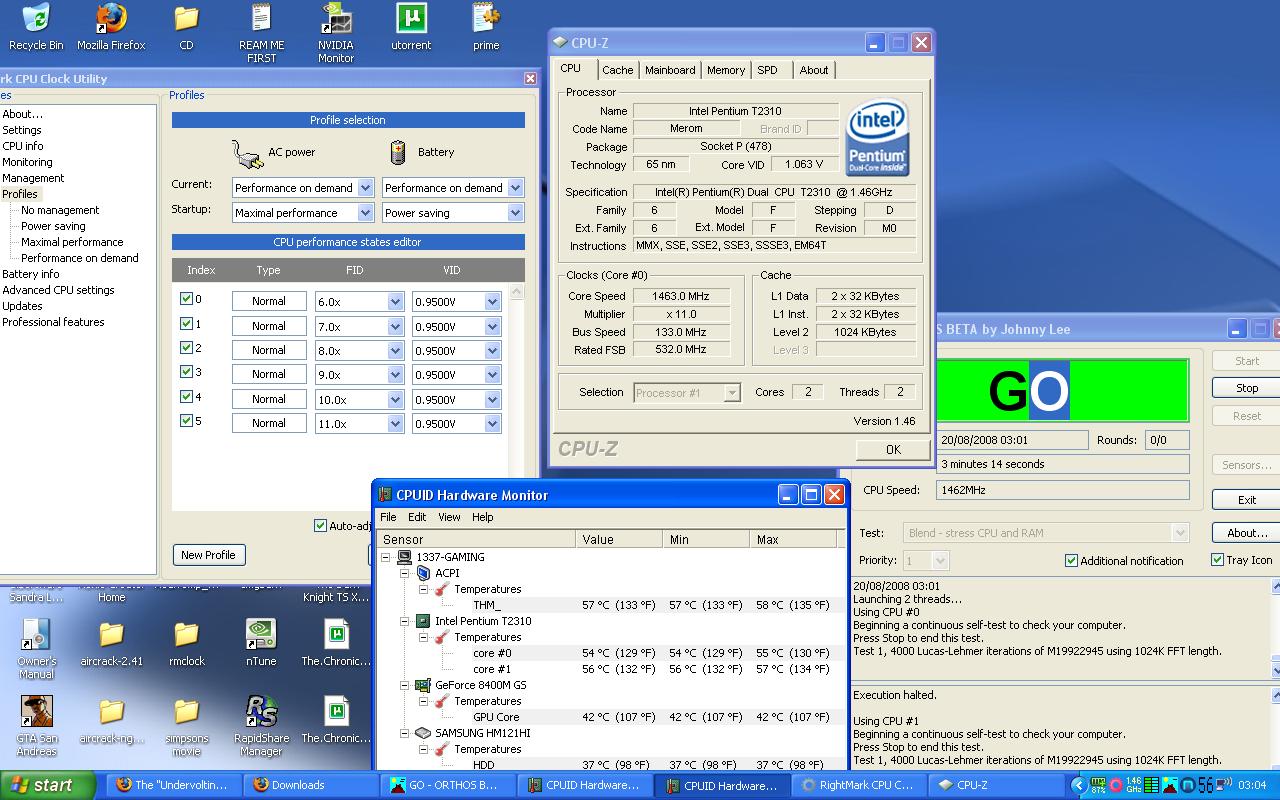The image size is (1280, 800).
Task: Toggle the checkbox for performance state index 5
Action: point(186,421)
